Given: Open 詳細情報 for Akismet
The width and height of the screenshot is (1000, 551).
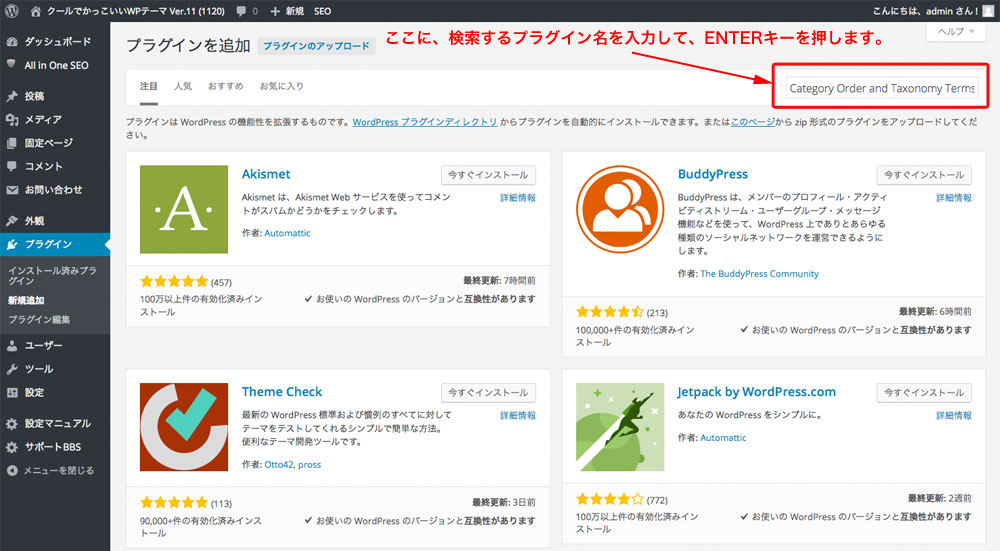Looking at the screenshot, I should click(518, 198).
